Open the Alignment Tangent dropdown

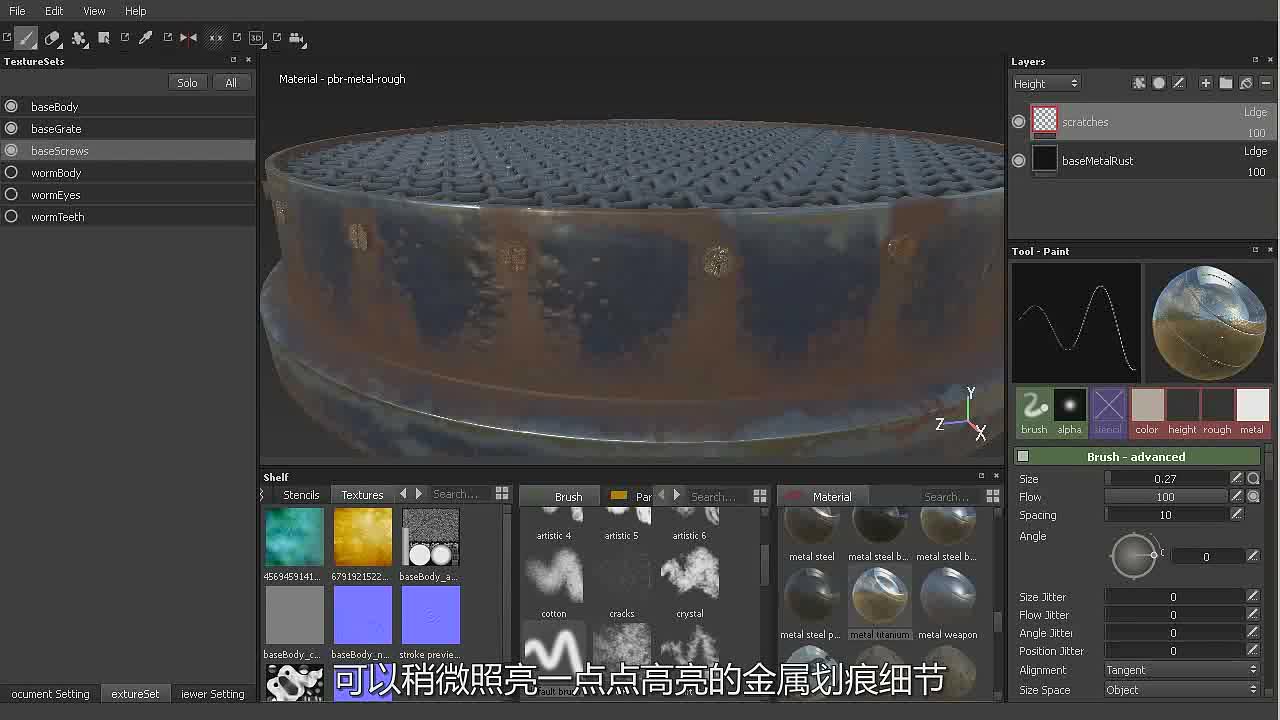tap(1181, 670)
